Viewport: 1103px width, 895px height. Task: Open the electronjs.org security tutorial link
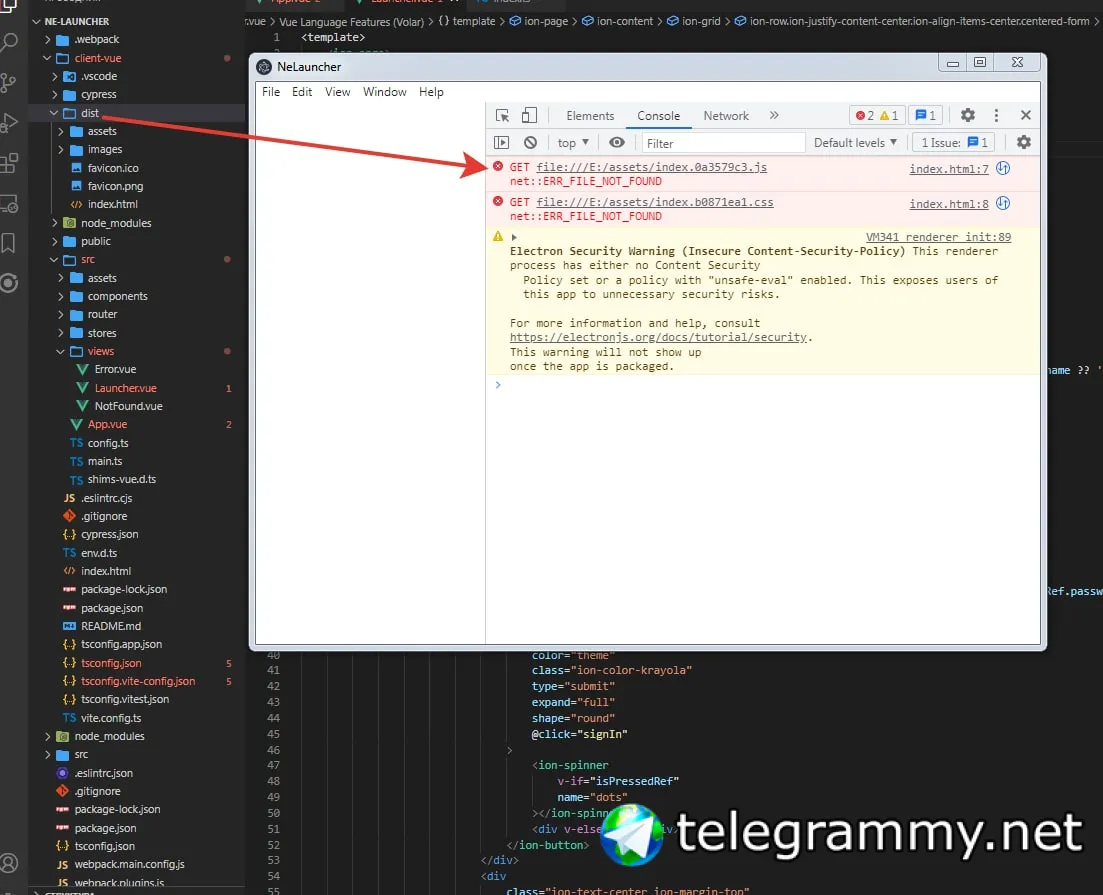(x=658, y=337)
